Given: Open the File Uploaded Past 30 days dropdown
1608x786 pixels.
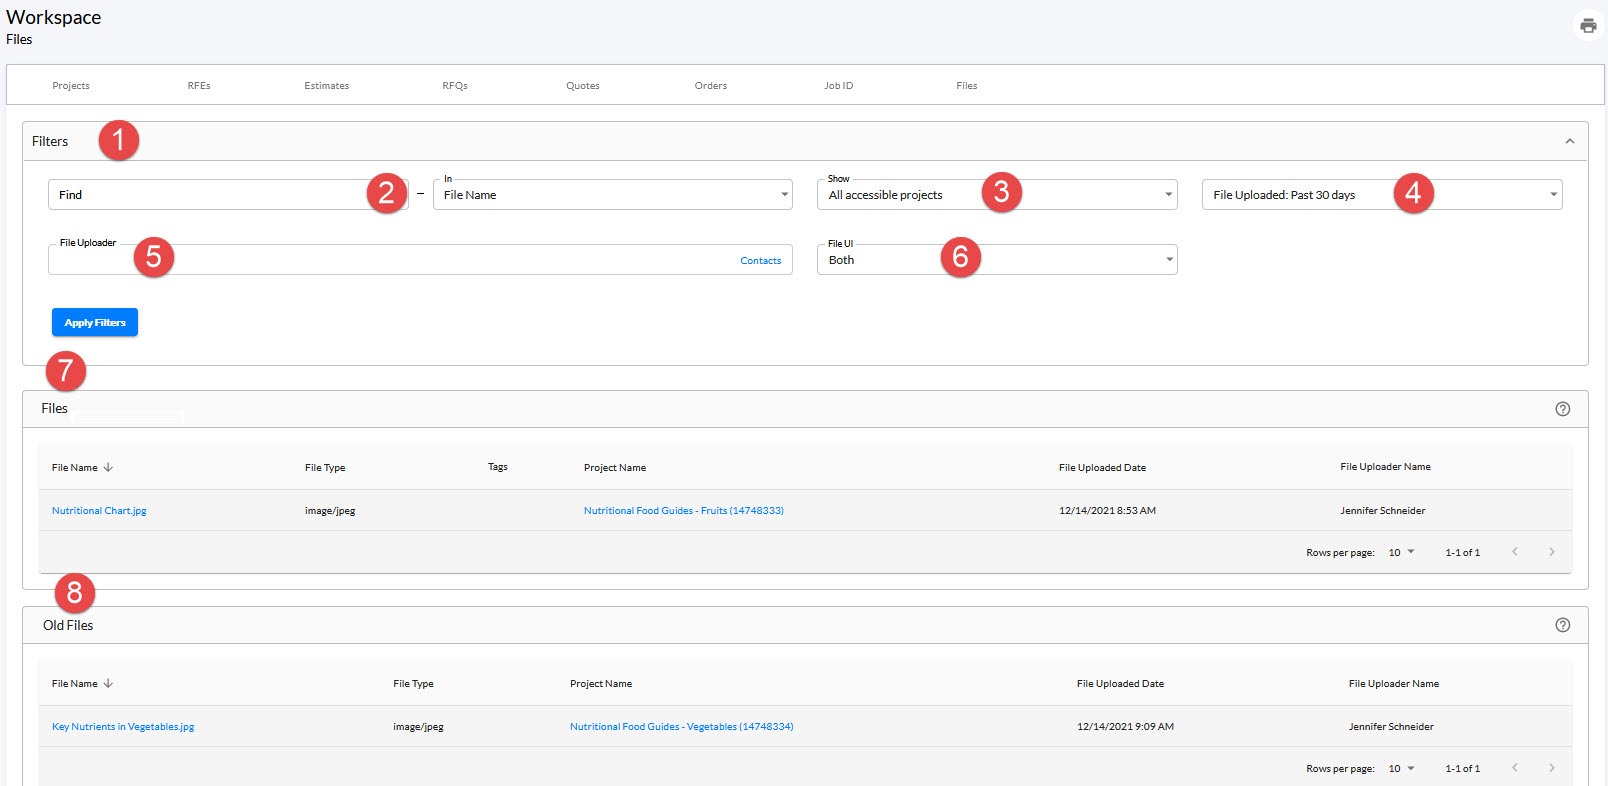Looking at the screenshot, I should click(x=1382, y=195).
